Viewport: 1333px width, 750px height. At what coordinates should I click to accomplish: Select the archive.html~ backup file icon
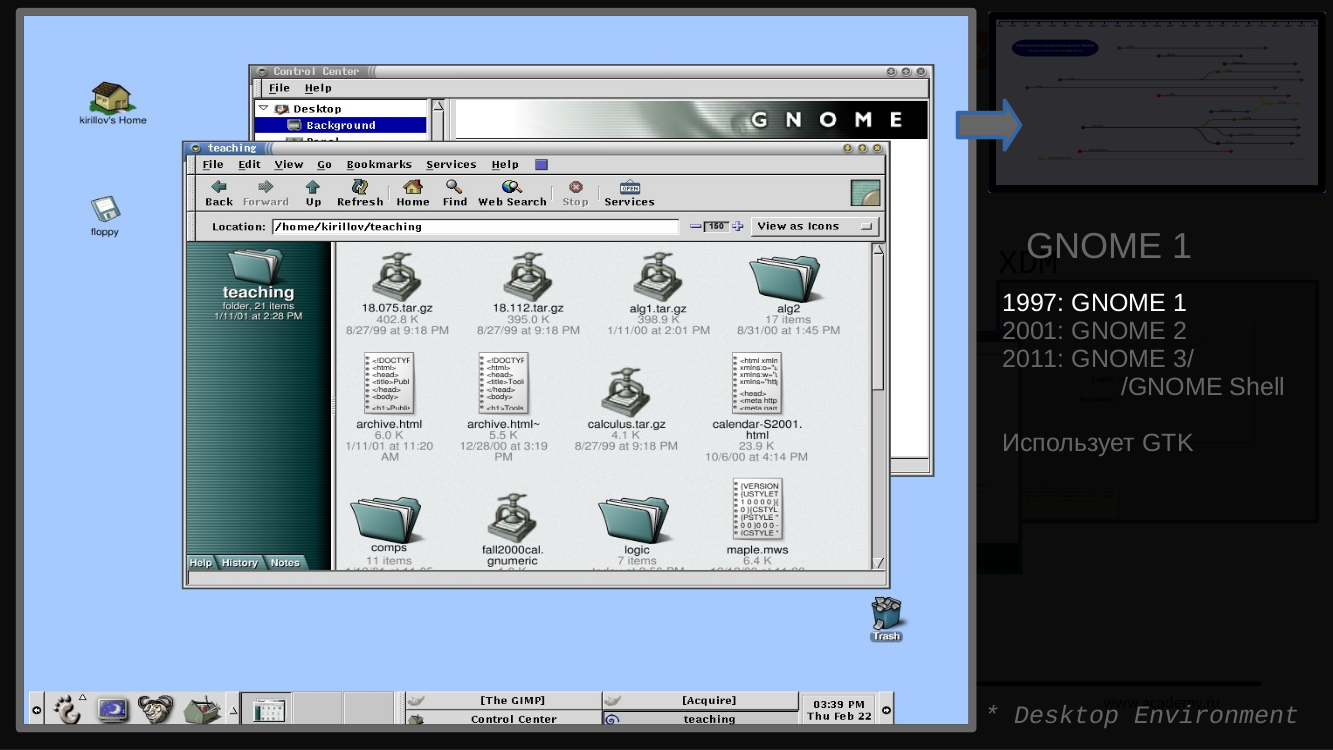(503, 382)
